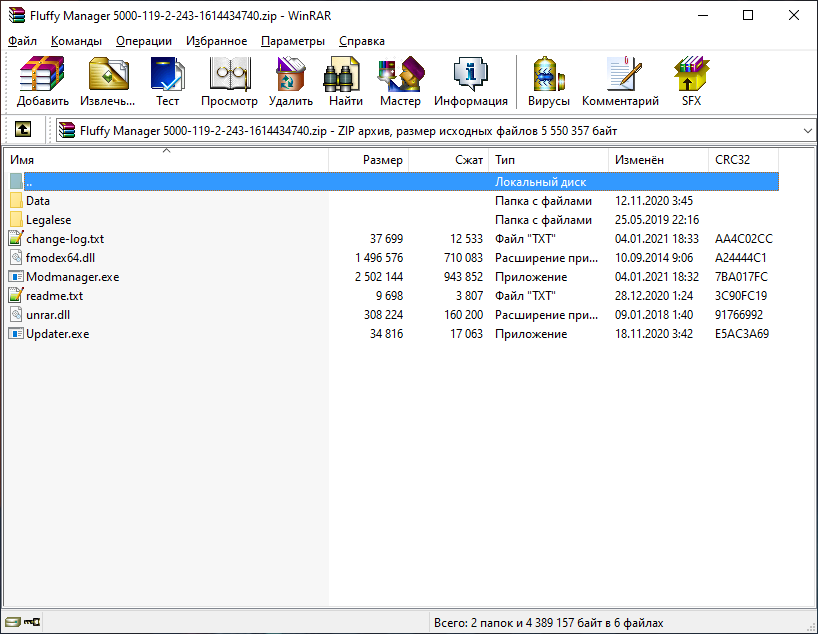818x634 pixels.
Task: Open the Параметры menu
Action: click(293, 41)
